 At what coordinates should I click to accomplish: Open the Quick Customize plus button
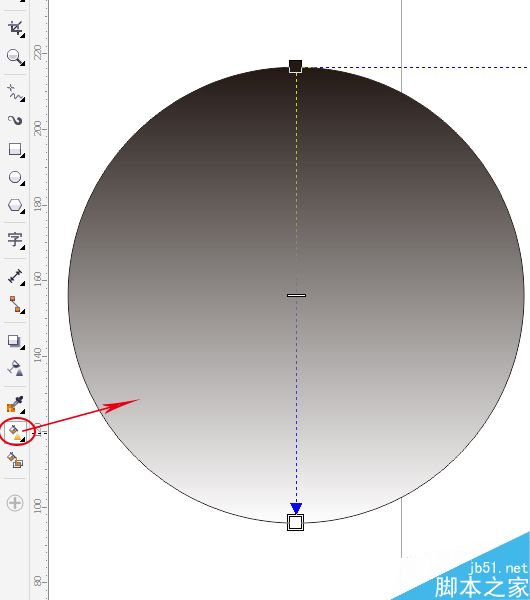click(x=15, y=503)
